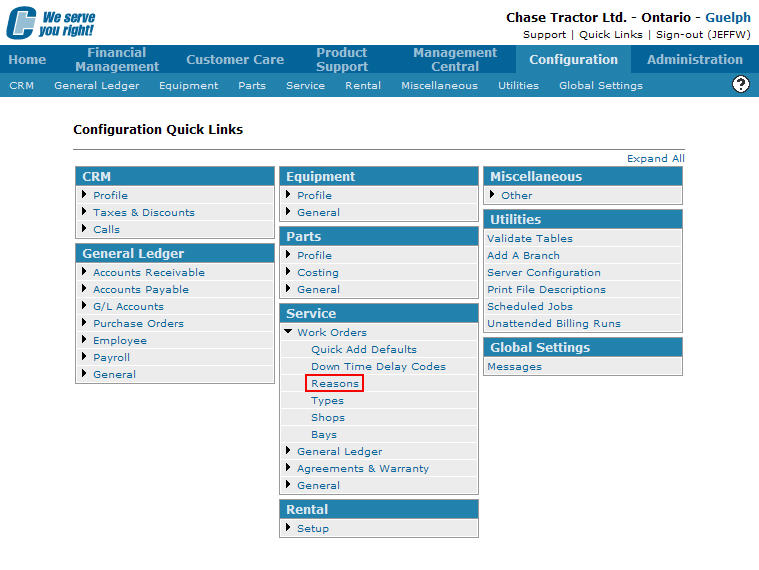The height and width of the screenshot is (570, 759).
Task: Open Reasons under Work Orders
Action: click(335, 383)
